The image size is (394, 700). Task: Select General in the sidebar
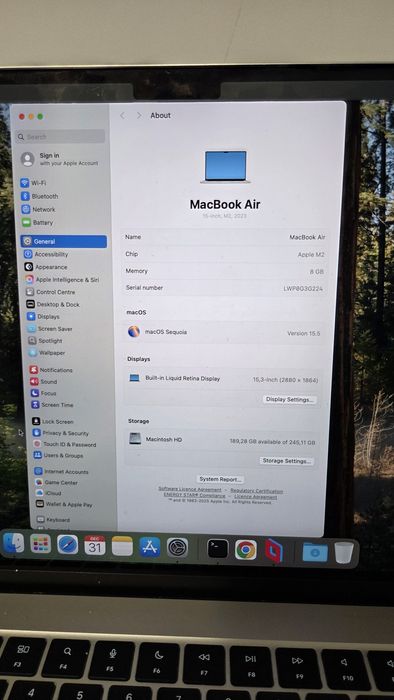(63, 242)
